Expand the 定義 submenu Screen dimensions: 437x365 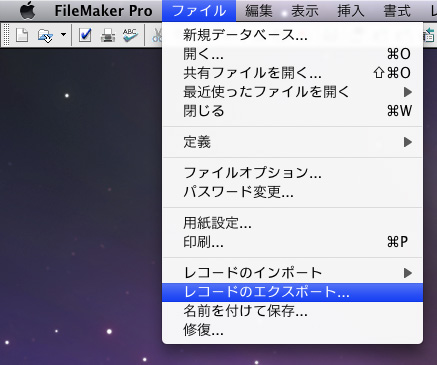tap(292, 142)
